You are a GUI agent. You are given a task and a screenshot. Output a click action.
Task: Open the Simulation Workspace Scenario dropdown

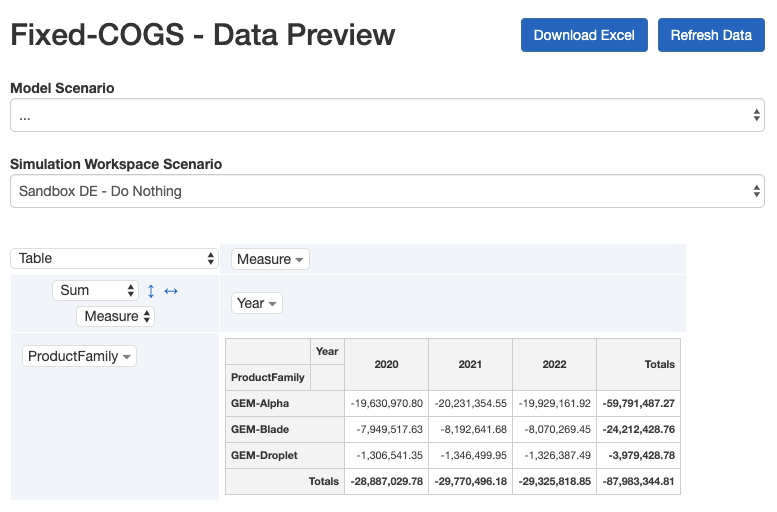coord(387,191)
